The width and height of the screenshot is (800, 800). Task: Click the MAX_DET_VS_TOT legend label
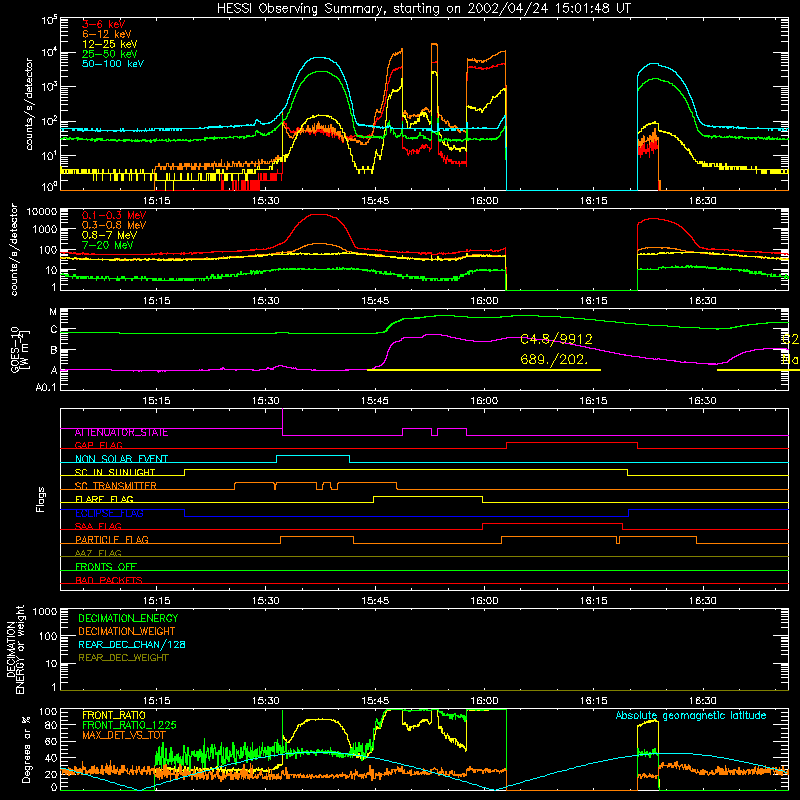(x=124, y=735)
